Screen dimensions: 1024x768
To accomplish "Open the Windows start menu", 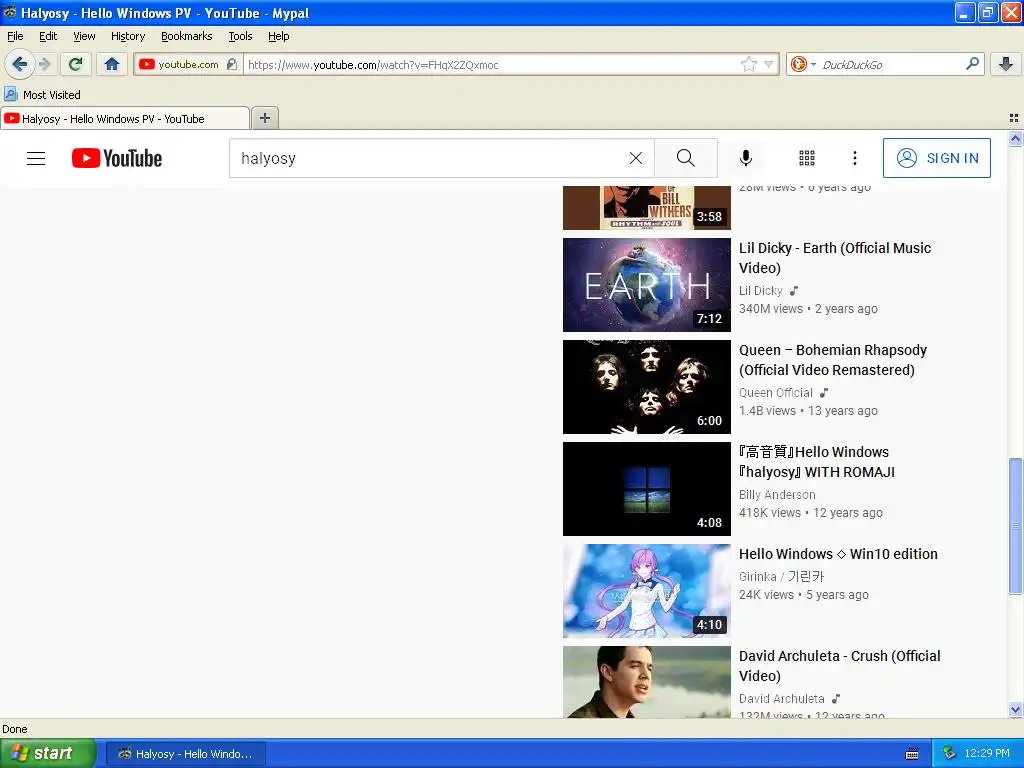I will (x=47, y=753).
